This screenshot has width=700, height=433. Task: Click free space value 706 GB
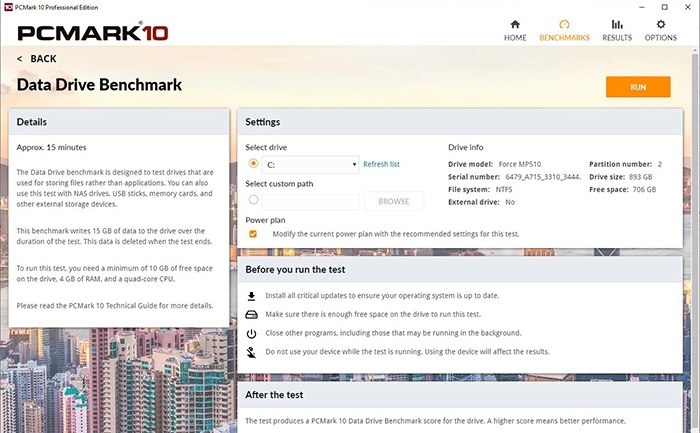click(x=644, y=189)
